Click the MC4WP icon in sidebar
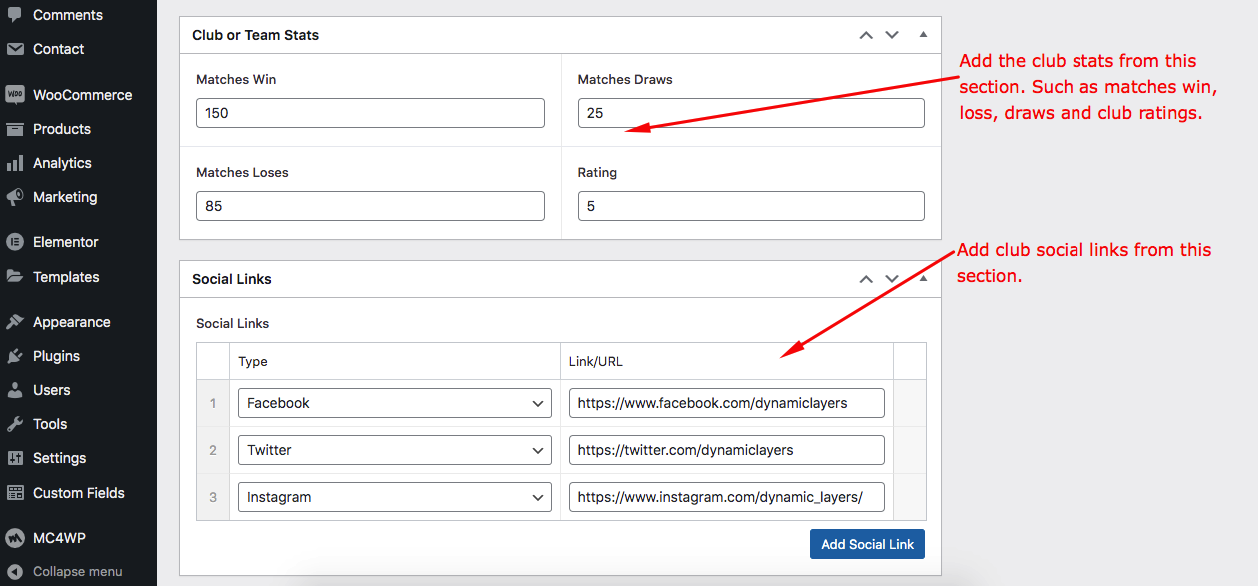1258x586 pixels. pos(15,538)
